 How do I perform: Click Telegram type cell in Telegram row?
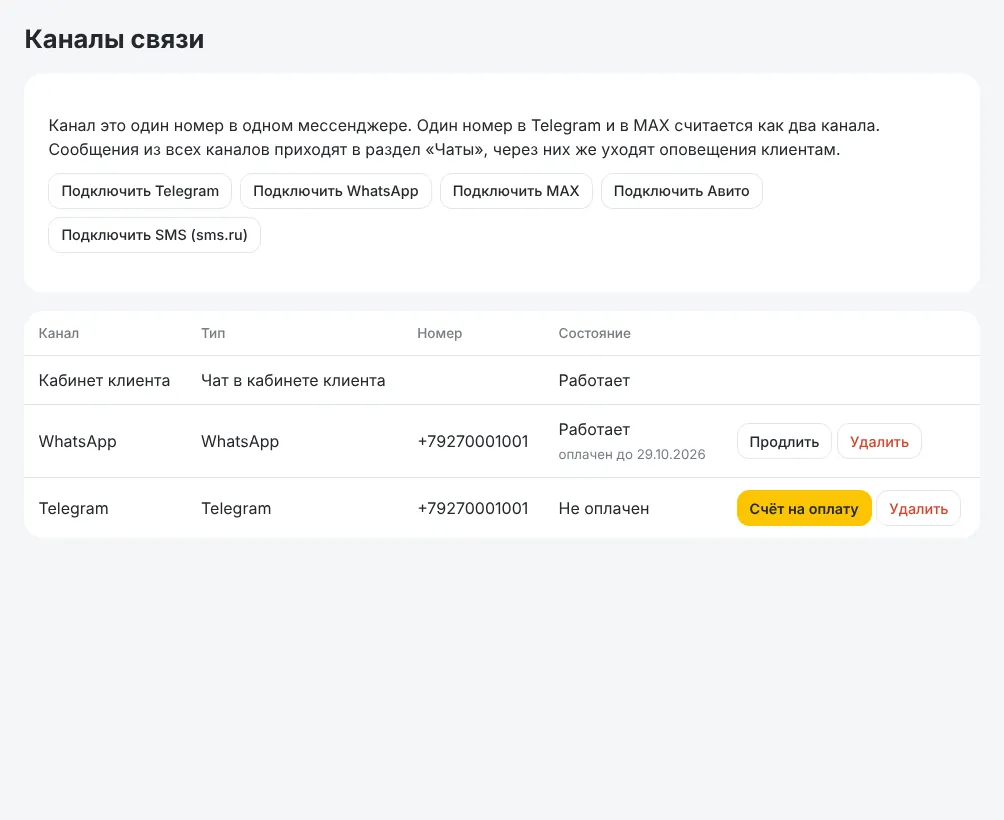(x=236, y=508)
